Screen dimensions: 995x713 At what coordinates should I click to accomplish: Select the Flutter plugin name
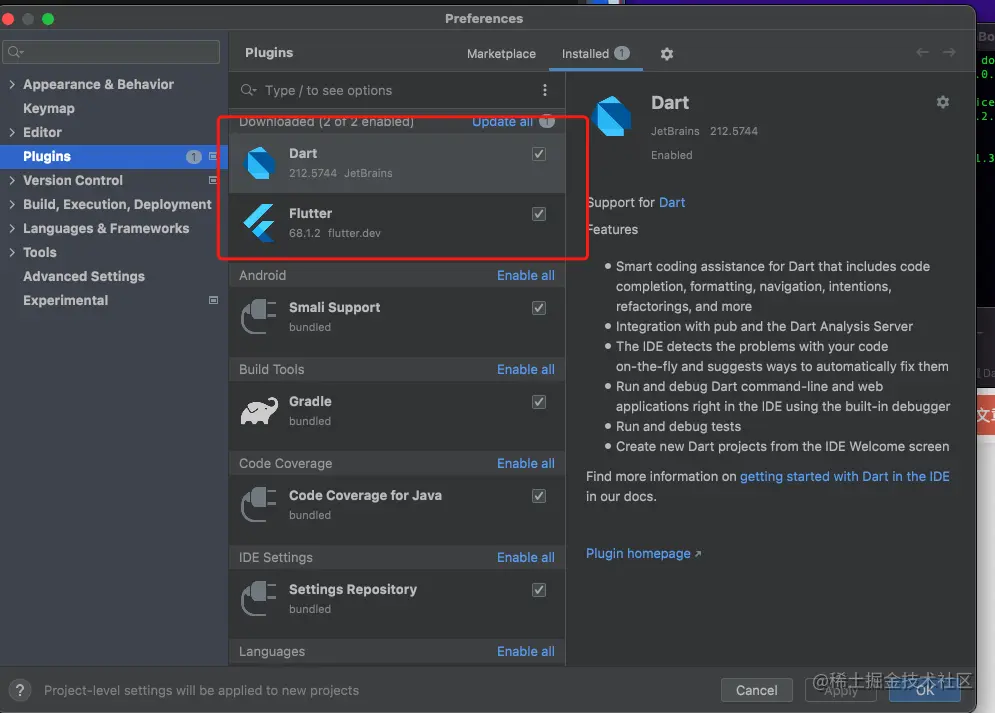coord(310,213)
